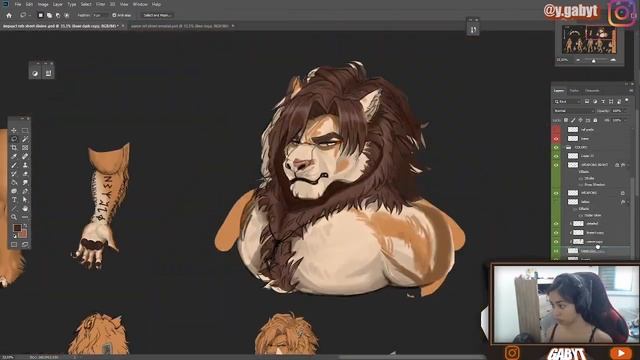Select the Healing Brush tool
The height and width of the screenshot is (360, 640).
click(x=25, y=156)
